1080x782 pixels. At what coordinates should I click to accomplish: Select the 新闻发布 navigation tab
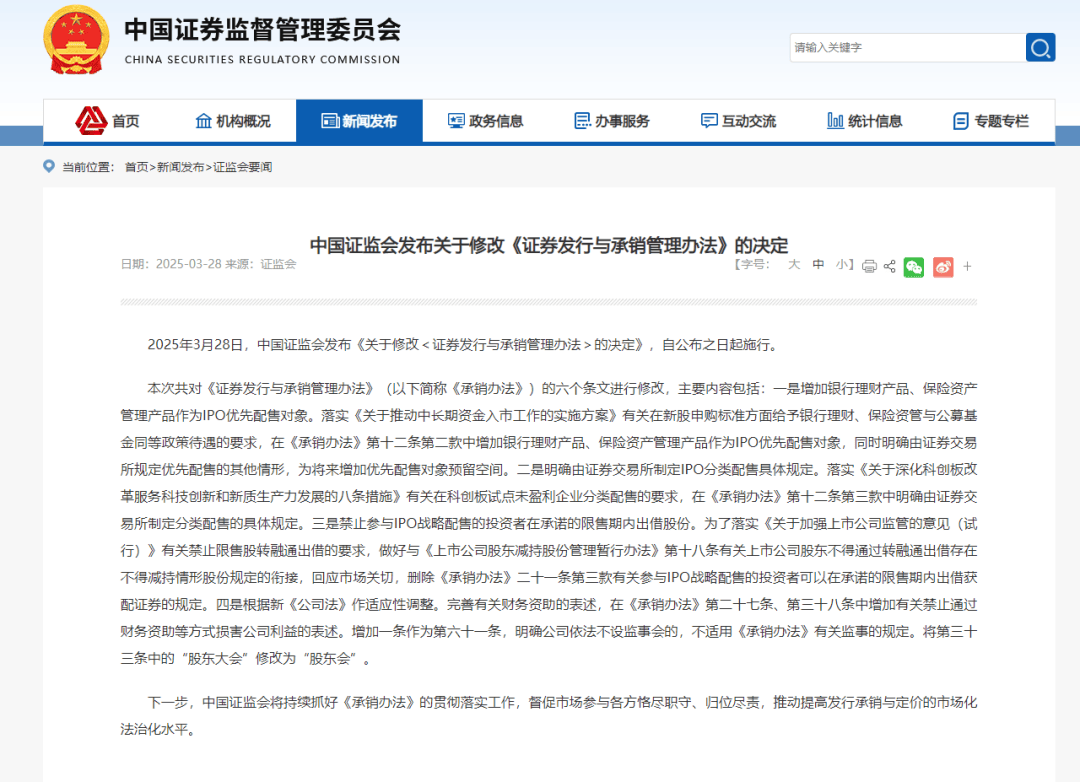[360, 121]
